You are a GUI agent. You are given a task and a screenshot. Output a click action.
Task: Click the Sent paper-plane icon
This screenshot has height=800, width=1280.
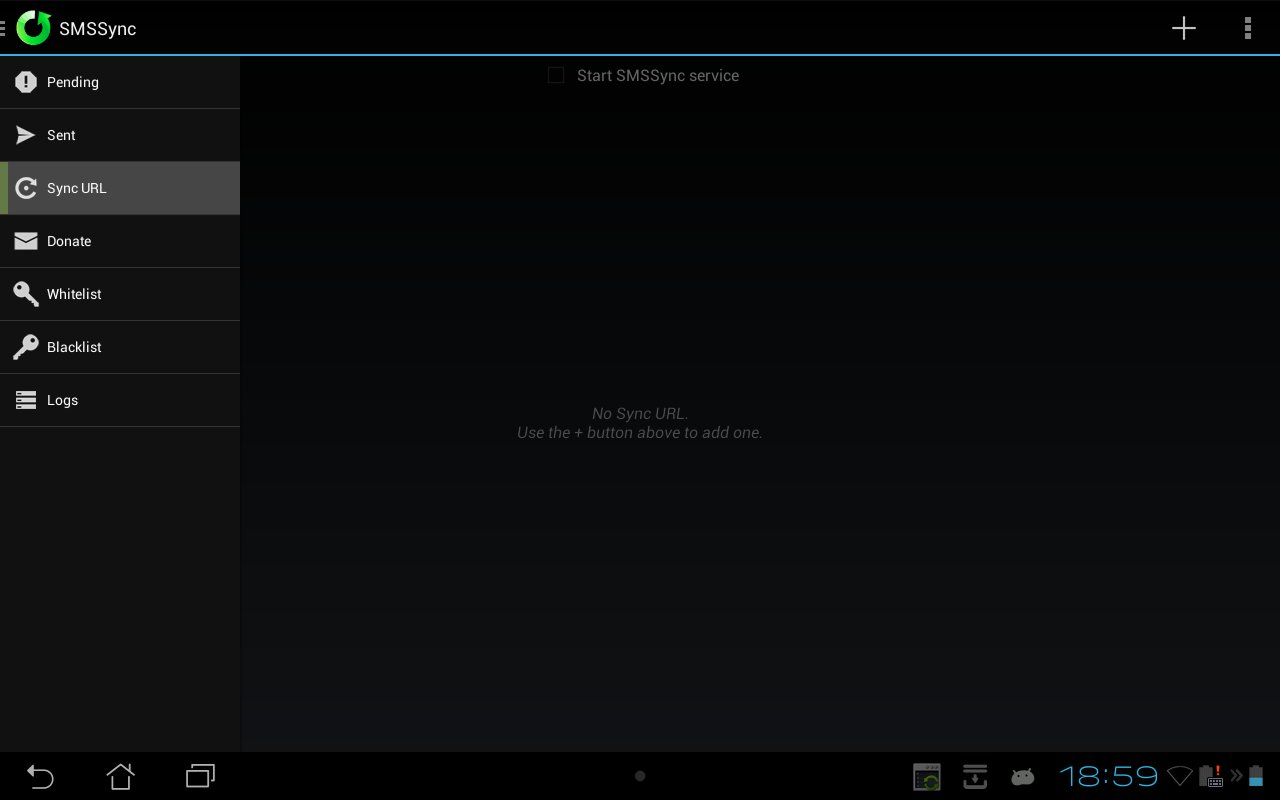click(x=26, y=135)
